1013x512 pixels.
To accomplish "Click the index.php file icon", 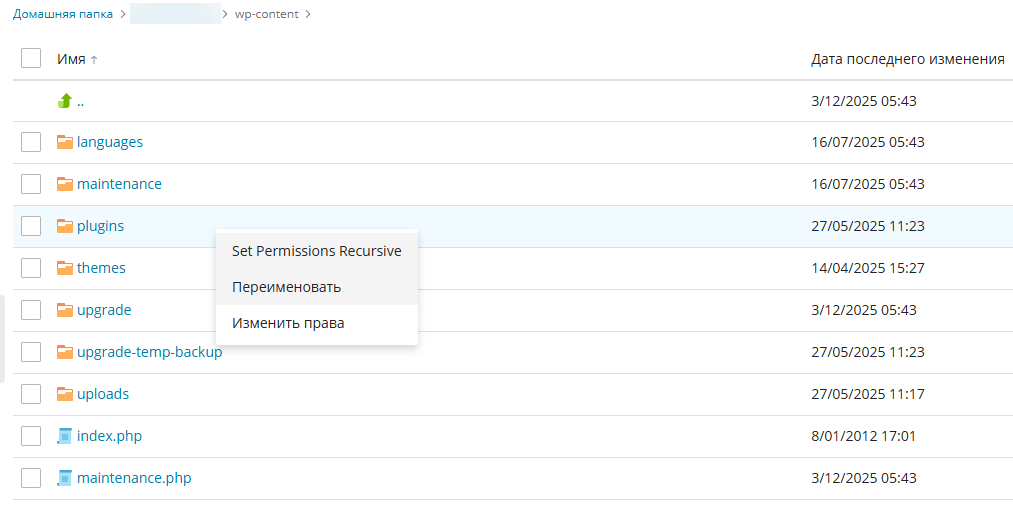I will 65,436.
